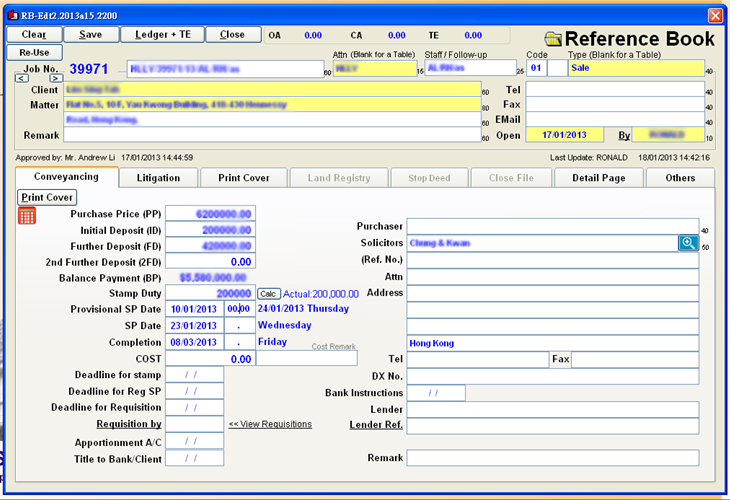730x500 pixels.
Task: Click the Completion date field 08/03/2013
Action: [x=195, y=343]
